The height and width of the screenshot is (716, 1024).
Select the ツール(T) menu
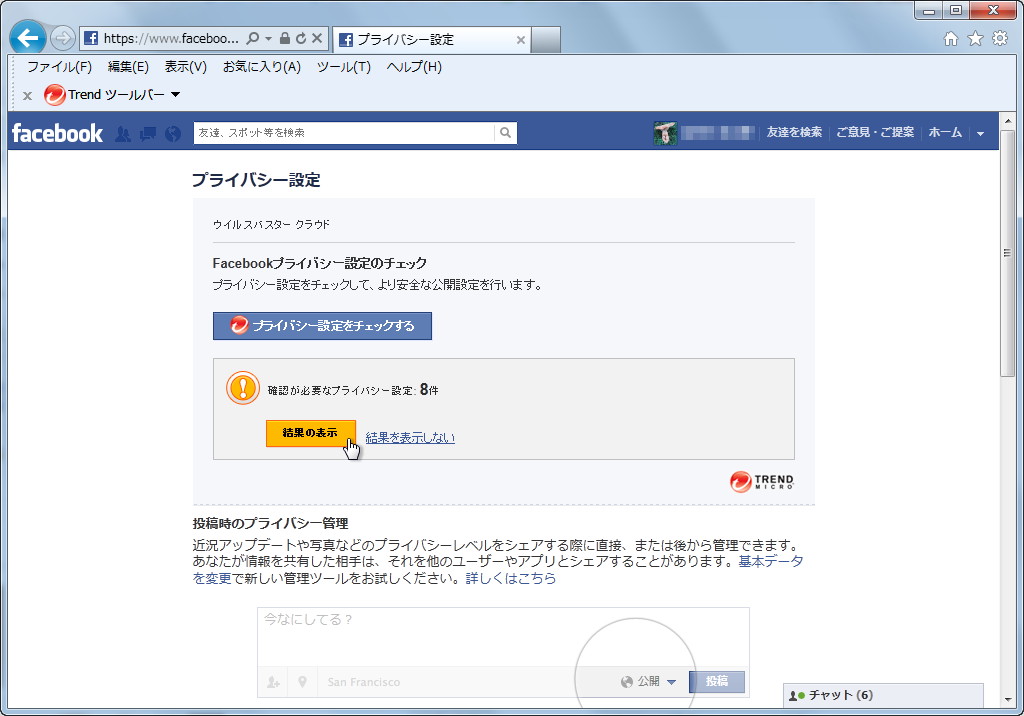pos(343,67)
